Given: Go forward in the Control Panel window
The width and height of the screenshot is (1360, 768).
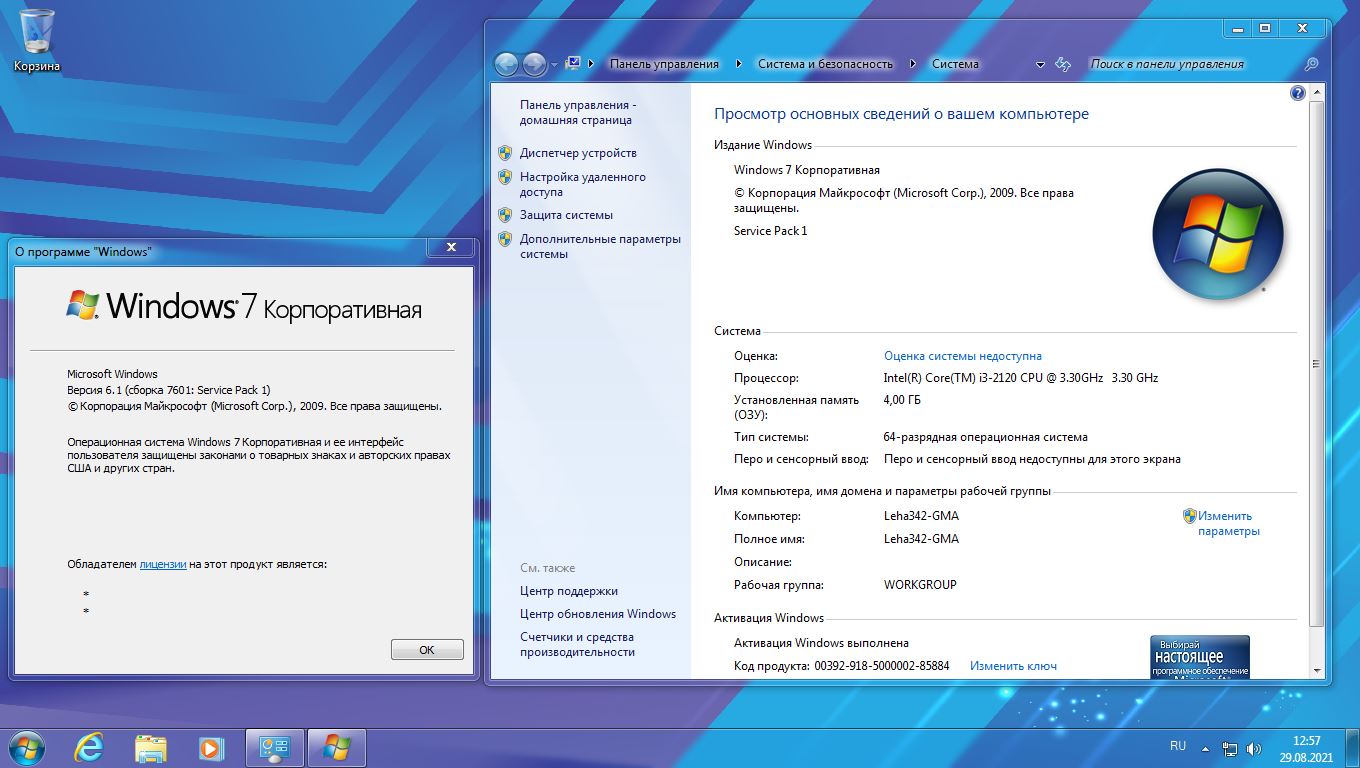Looking at the screenshot, I should (535, 65).
